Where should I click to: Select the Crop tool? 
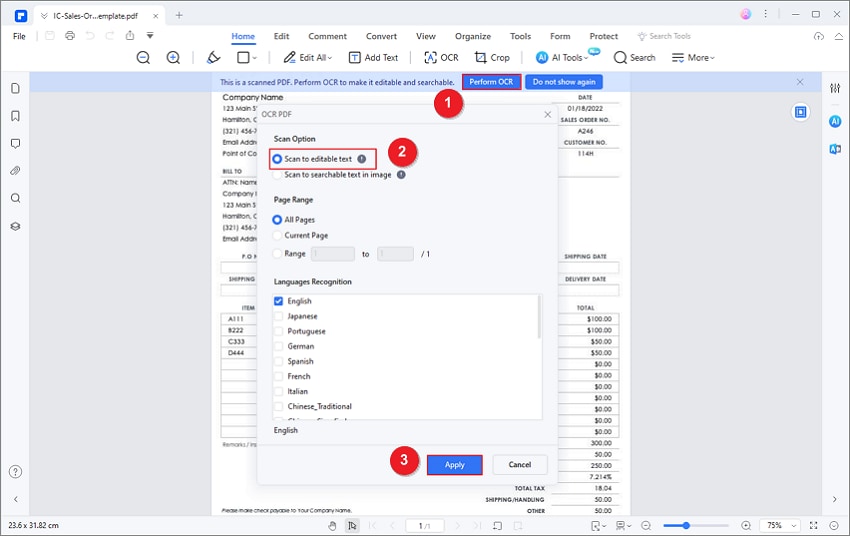pyautogui.click(x=492, y=57)
